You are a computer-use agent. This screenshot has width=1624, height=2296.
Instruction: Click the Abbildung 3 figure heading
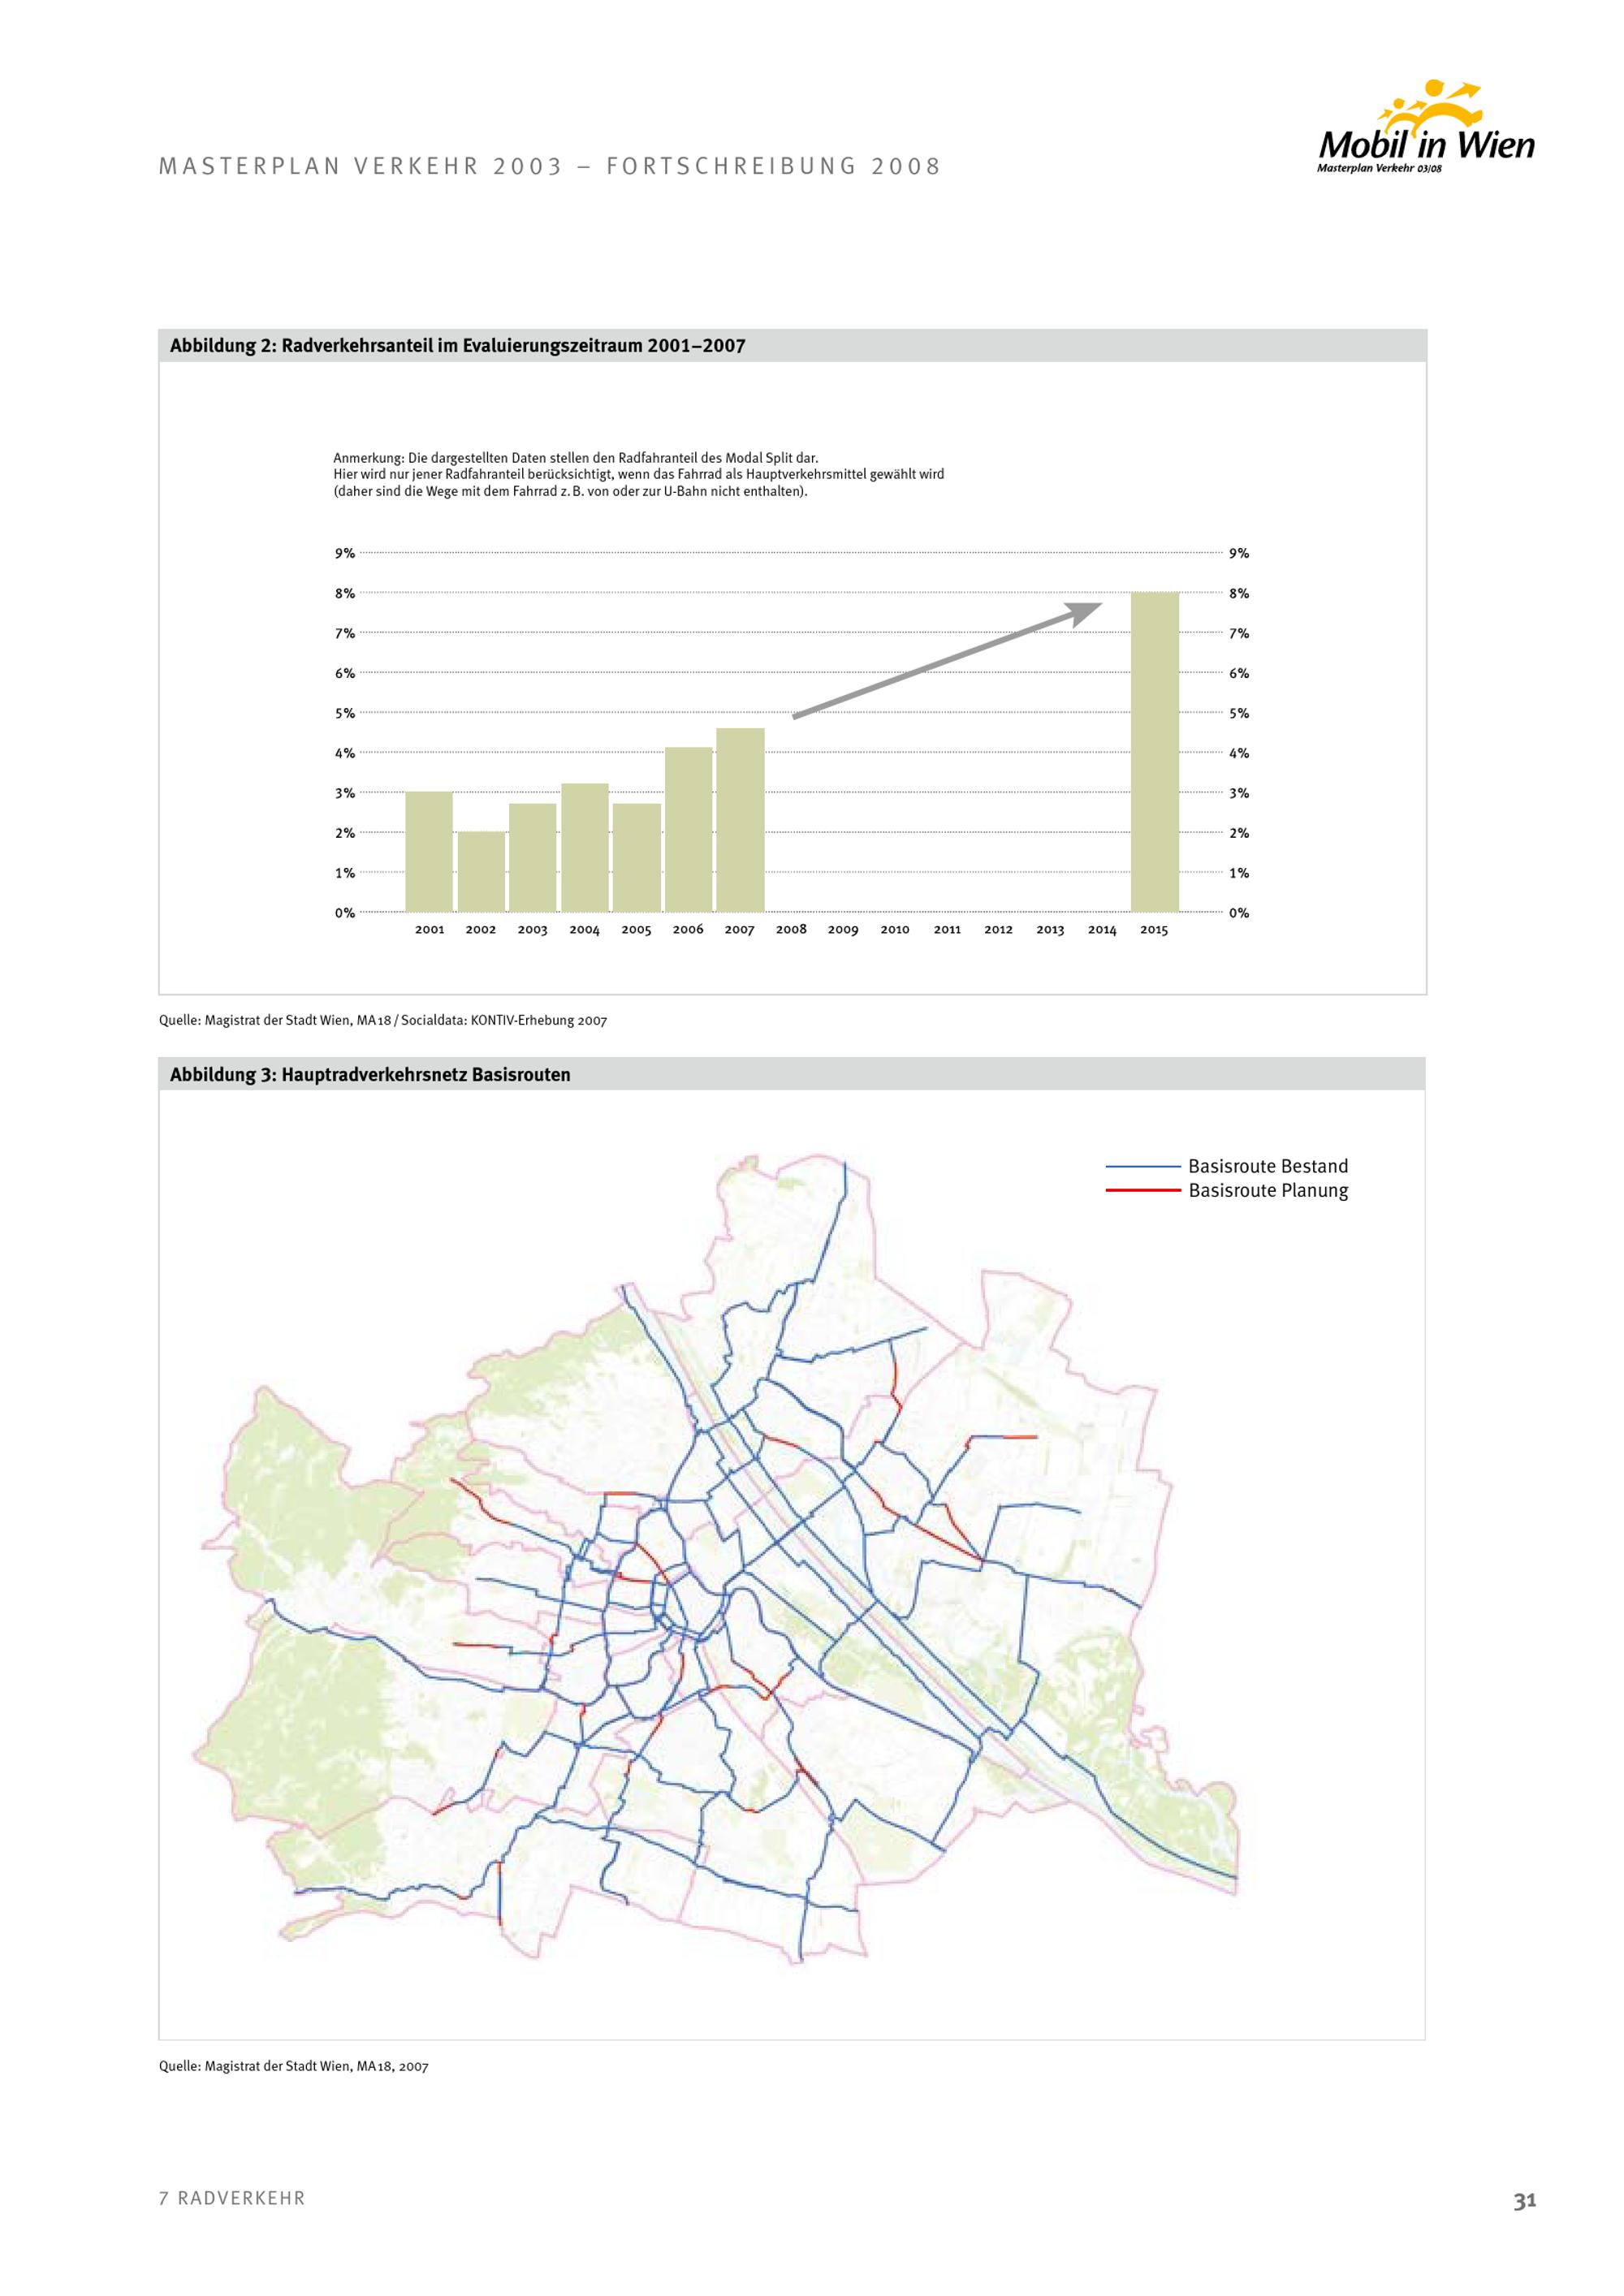[370, 1075]
